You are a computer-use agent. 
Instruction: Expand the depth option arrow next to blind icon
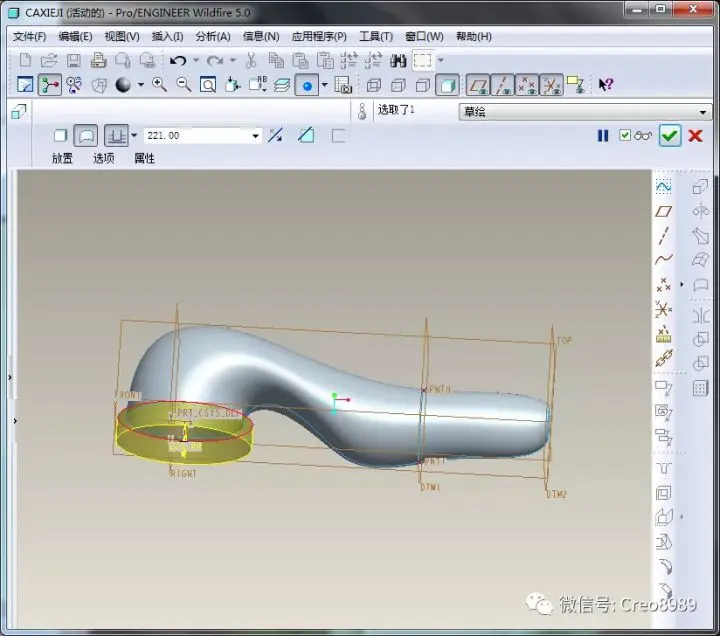click(x=134, y=135)
